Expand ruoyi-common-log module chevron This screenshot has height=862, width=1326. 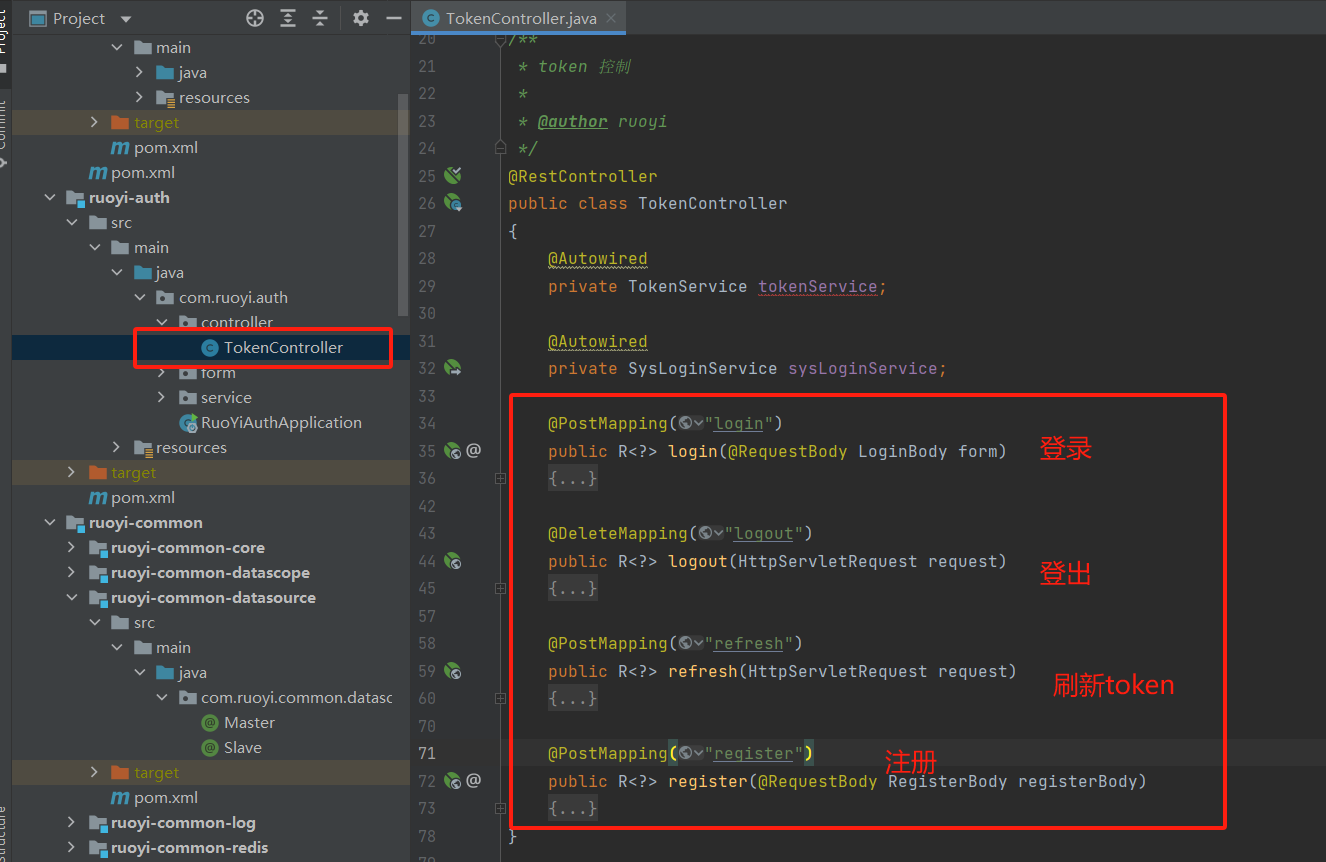tap(72, 823)
